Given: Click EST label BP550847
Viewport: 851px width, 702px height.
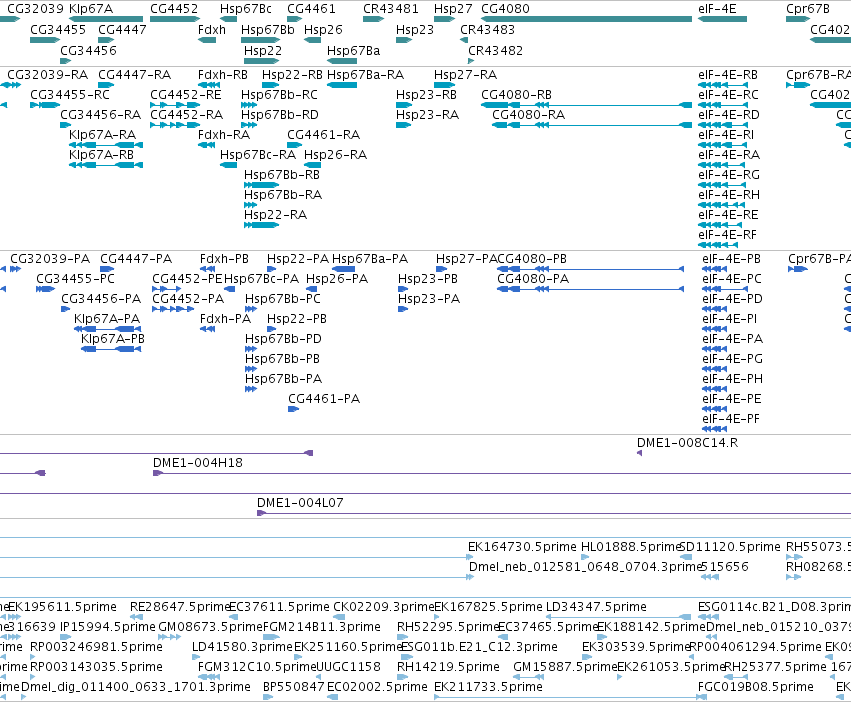Looking at the screenshot, I should [293, 687].
